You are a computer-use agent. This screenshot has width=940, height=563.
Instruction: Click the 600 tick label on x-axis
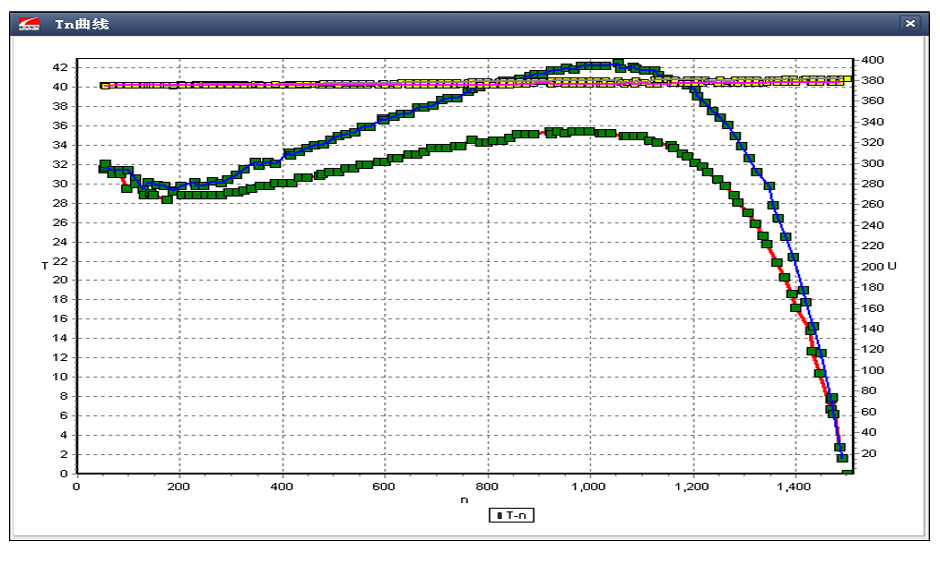coord(384,487)
